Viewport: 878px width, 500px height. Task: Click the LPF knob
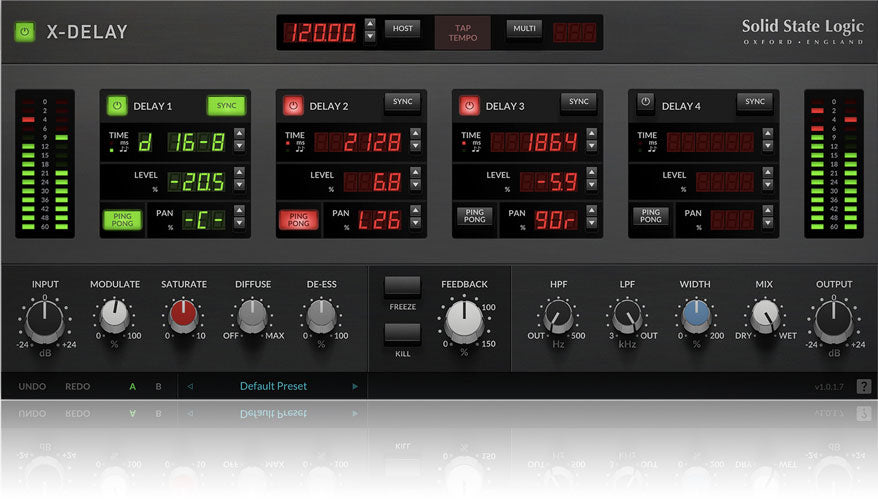tap(627, 315)
